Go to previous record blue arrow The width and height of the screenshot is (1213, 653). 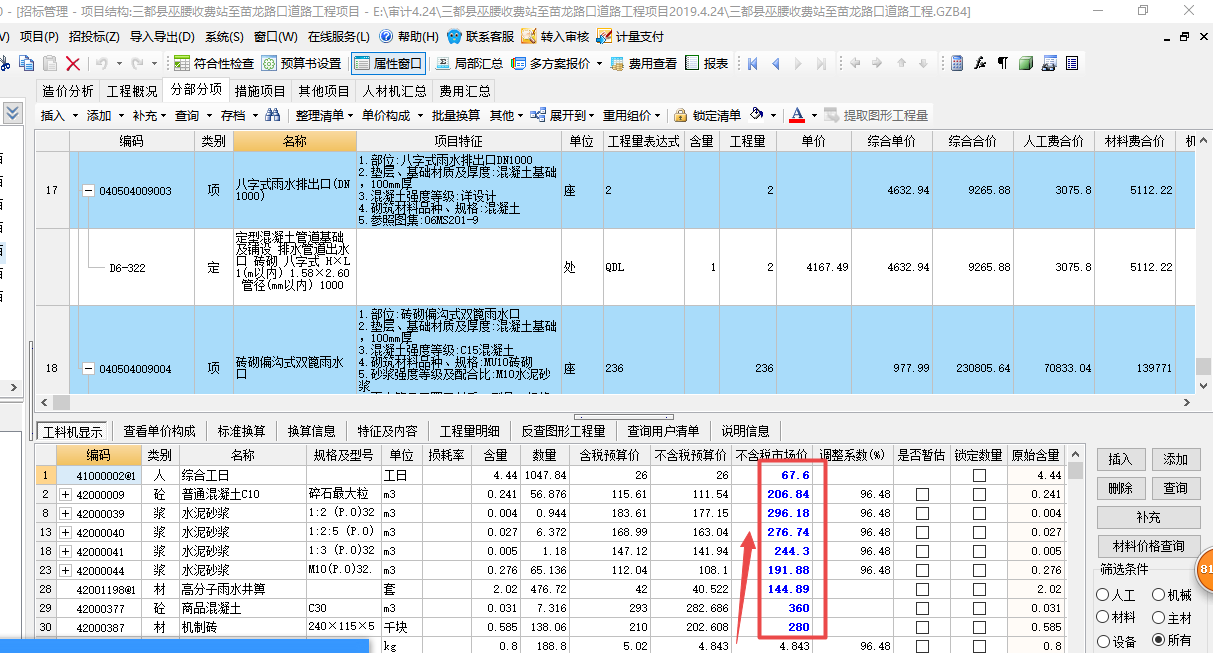(x=775, y=63)
